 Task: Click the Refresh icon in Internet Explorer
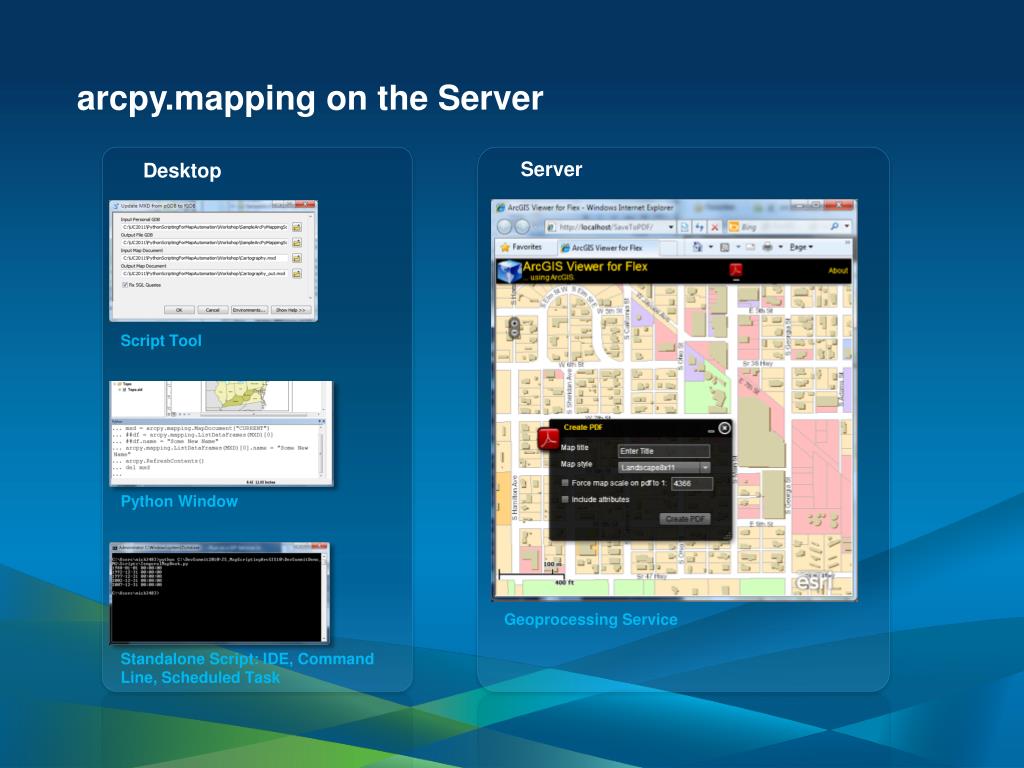click(x=699, y=227)
